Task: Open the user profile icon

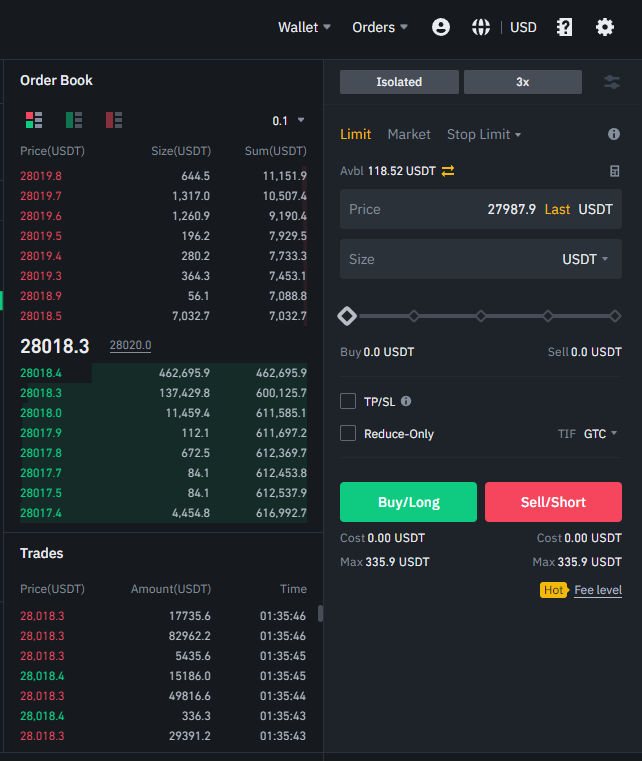Action: 441,27
